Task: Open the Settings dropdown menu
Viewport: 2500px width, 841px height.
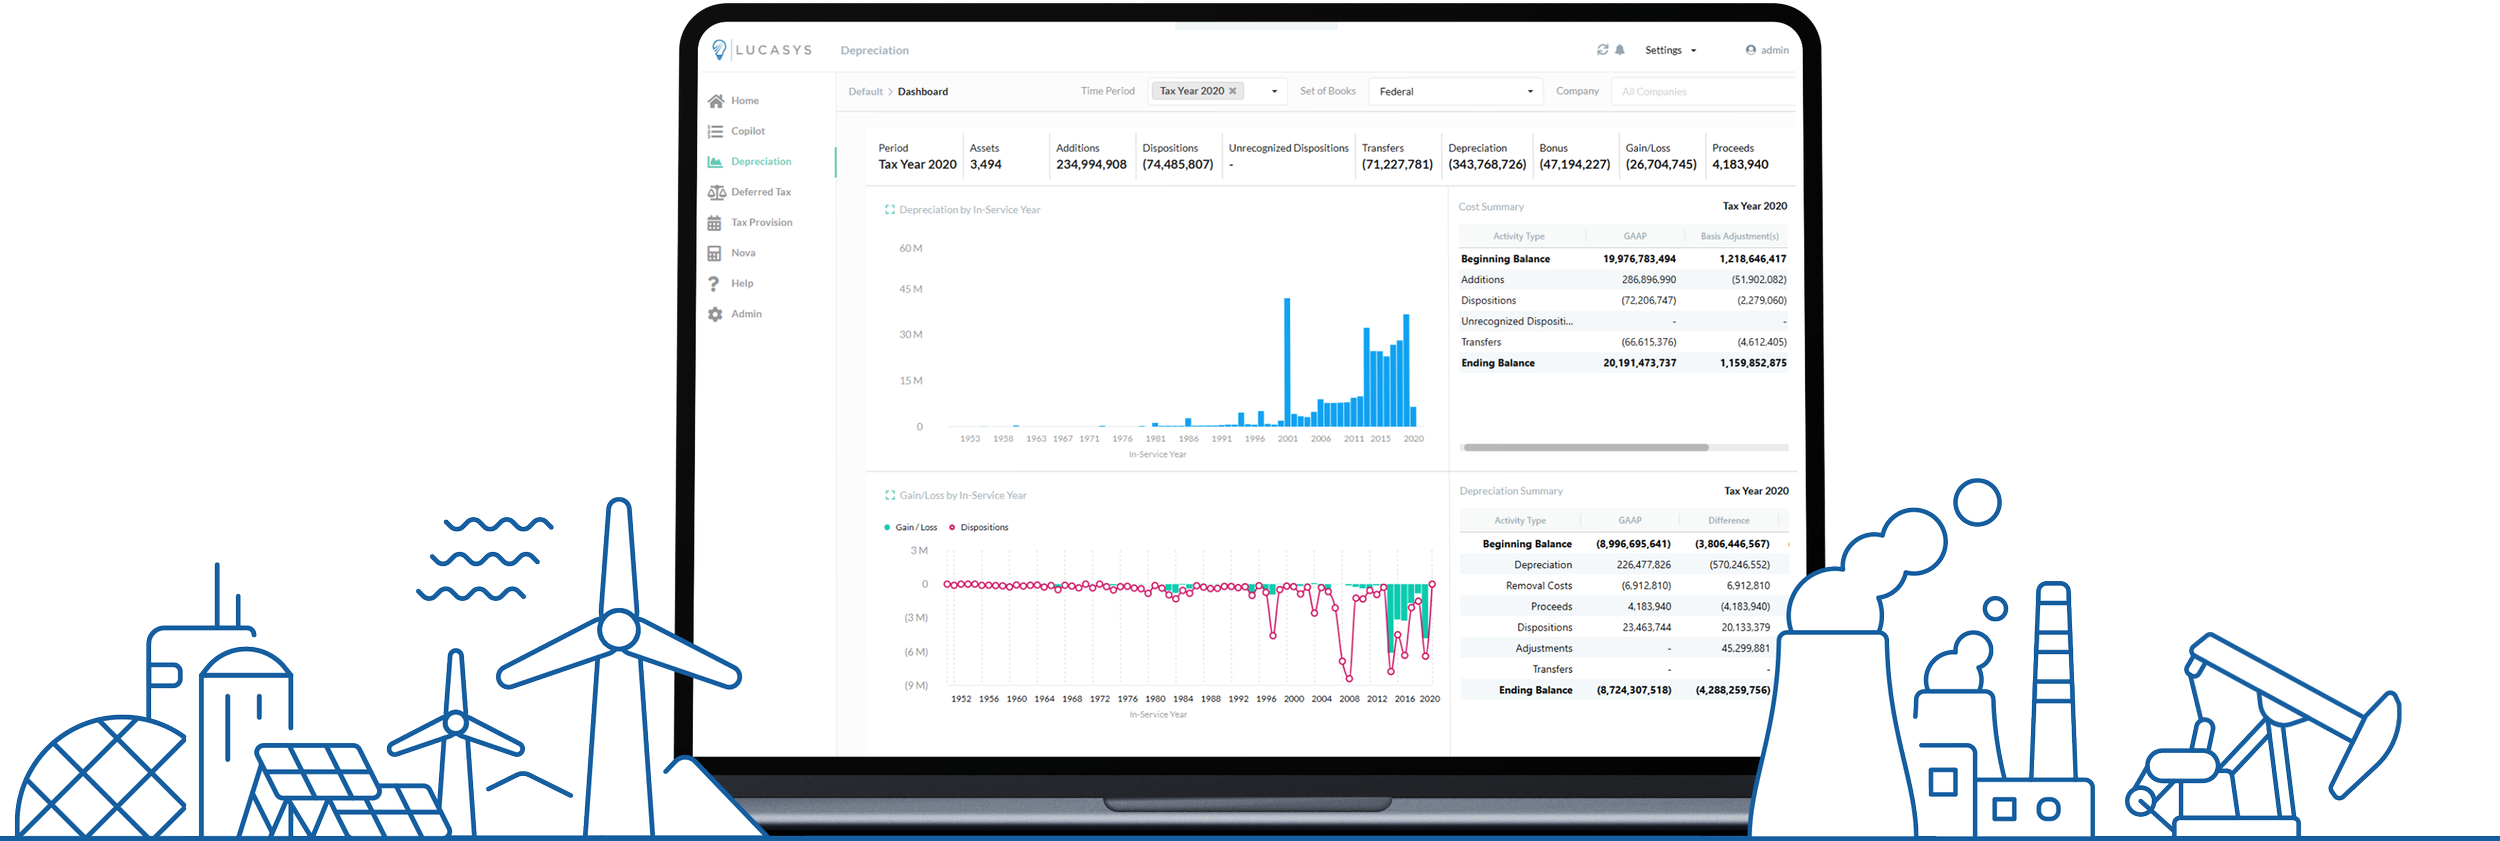Action: pos(1671,50)
